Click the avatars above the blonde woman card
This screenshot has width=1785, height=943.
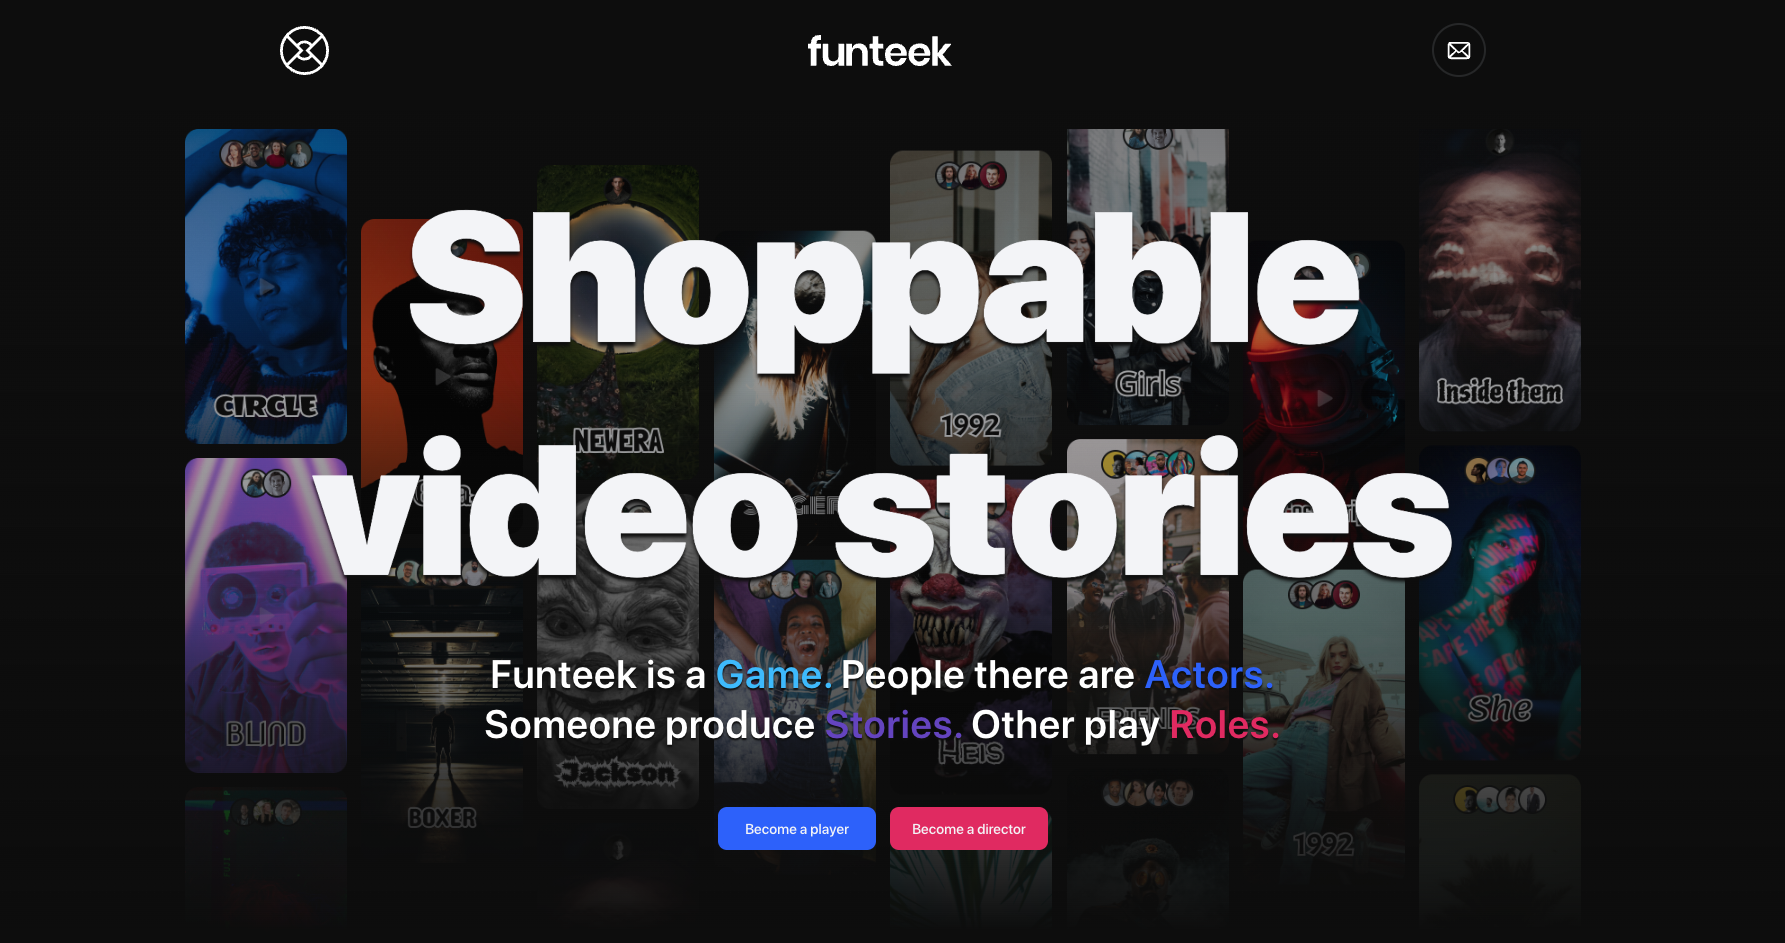(x=1324, y=595)
